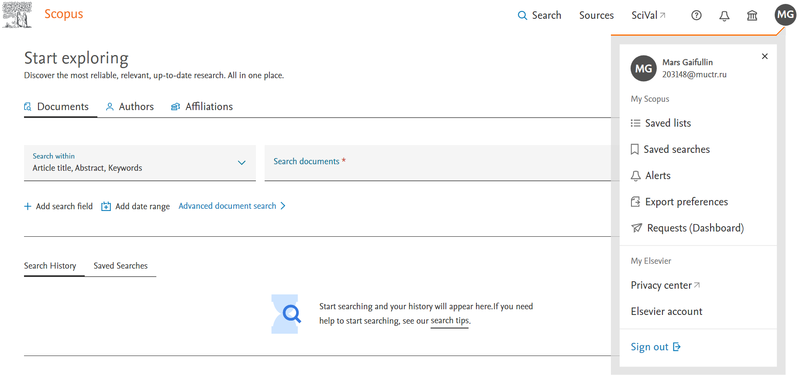Add search field
Image resolution: width=800 pixels, height=387 pixels.
tap(58, 207)
